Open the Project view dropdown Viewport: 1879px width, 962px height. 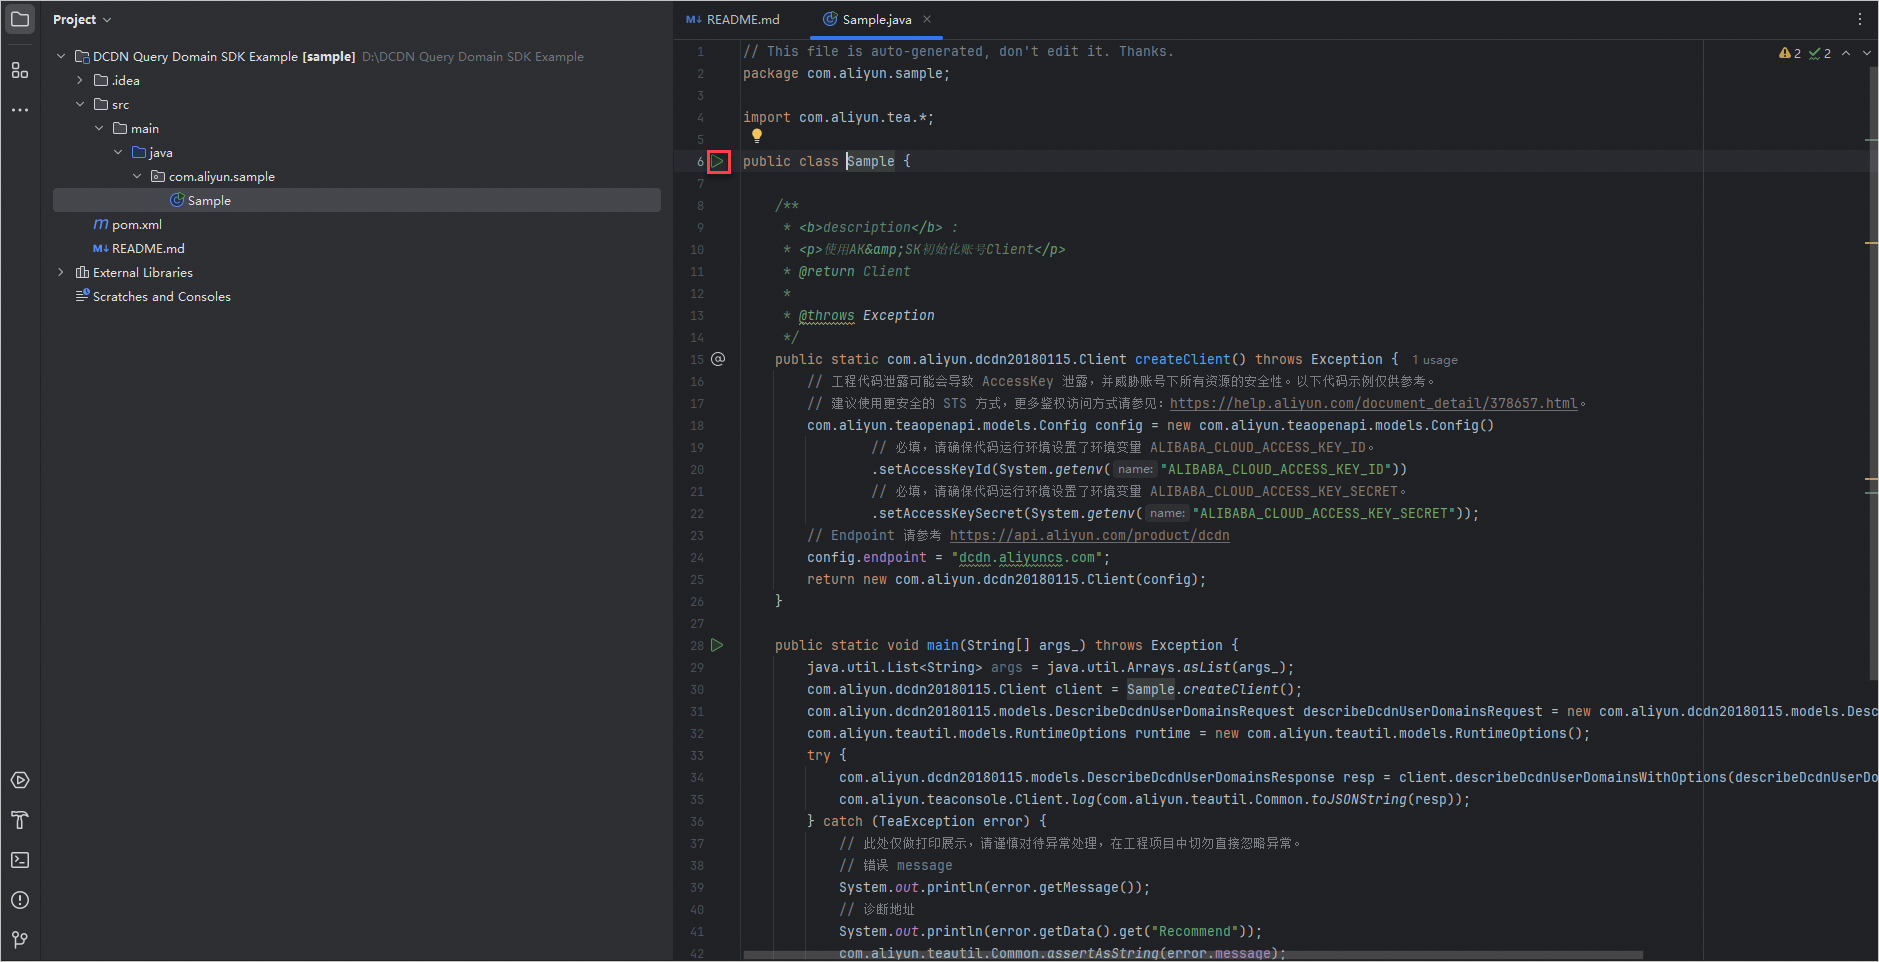82,19
